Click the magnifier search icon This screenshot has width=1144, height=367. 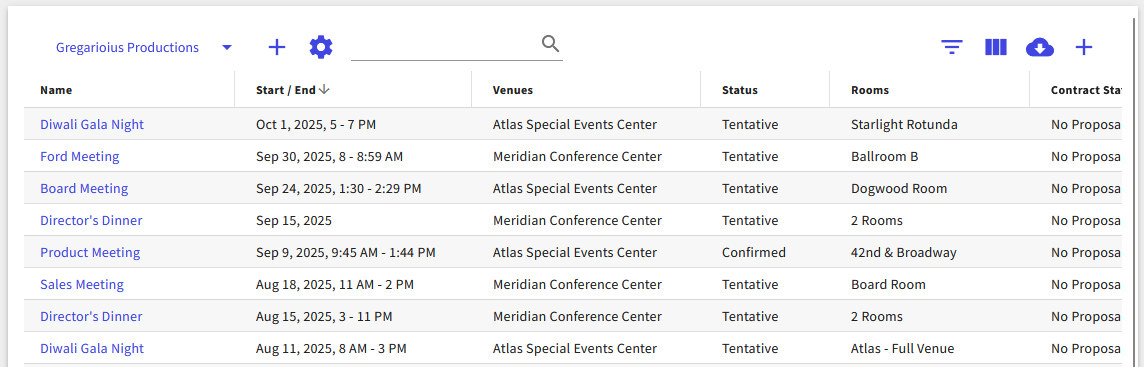pos(551,45)
